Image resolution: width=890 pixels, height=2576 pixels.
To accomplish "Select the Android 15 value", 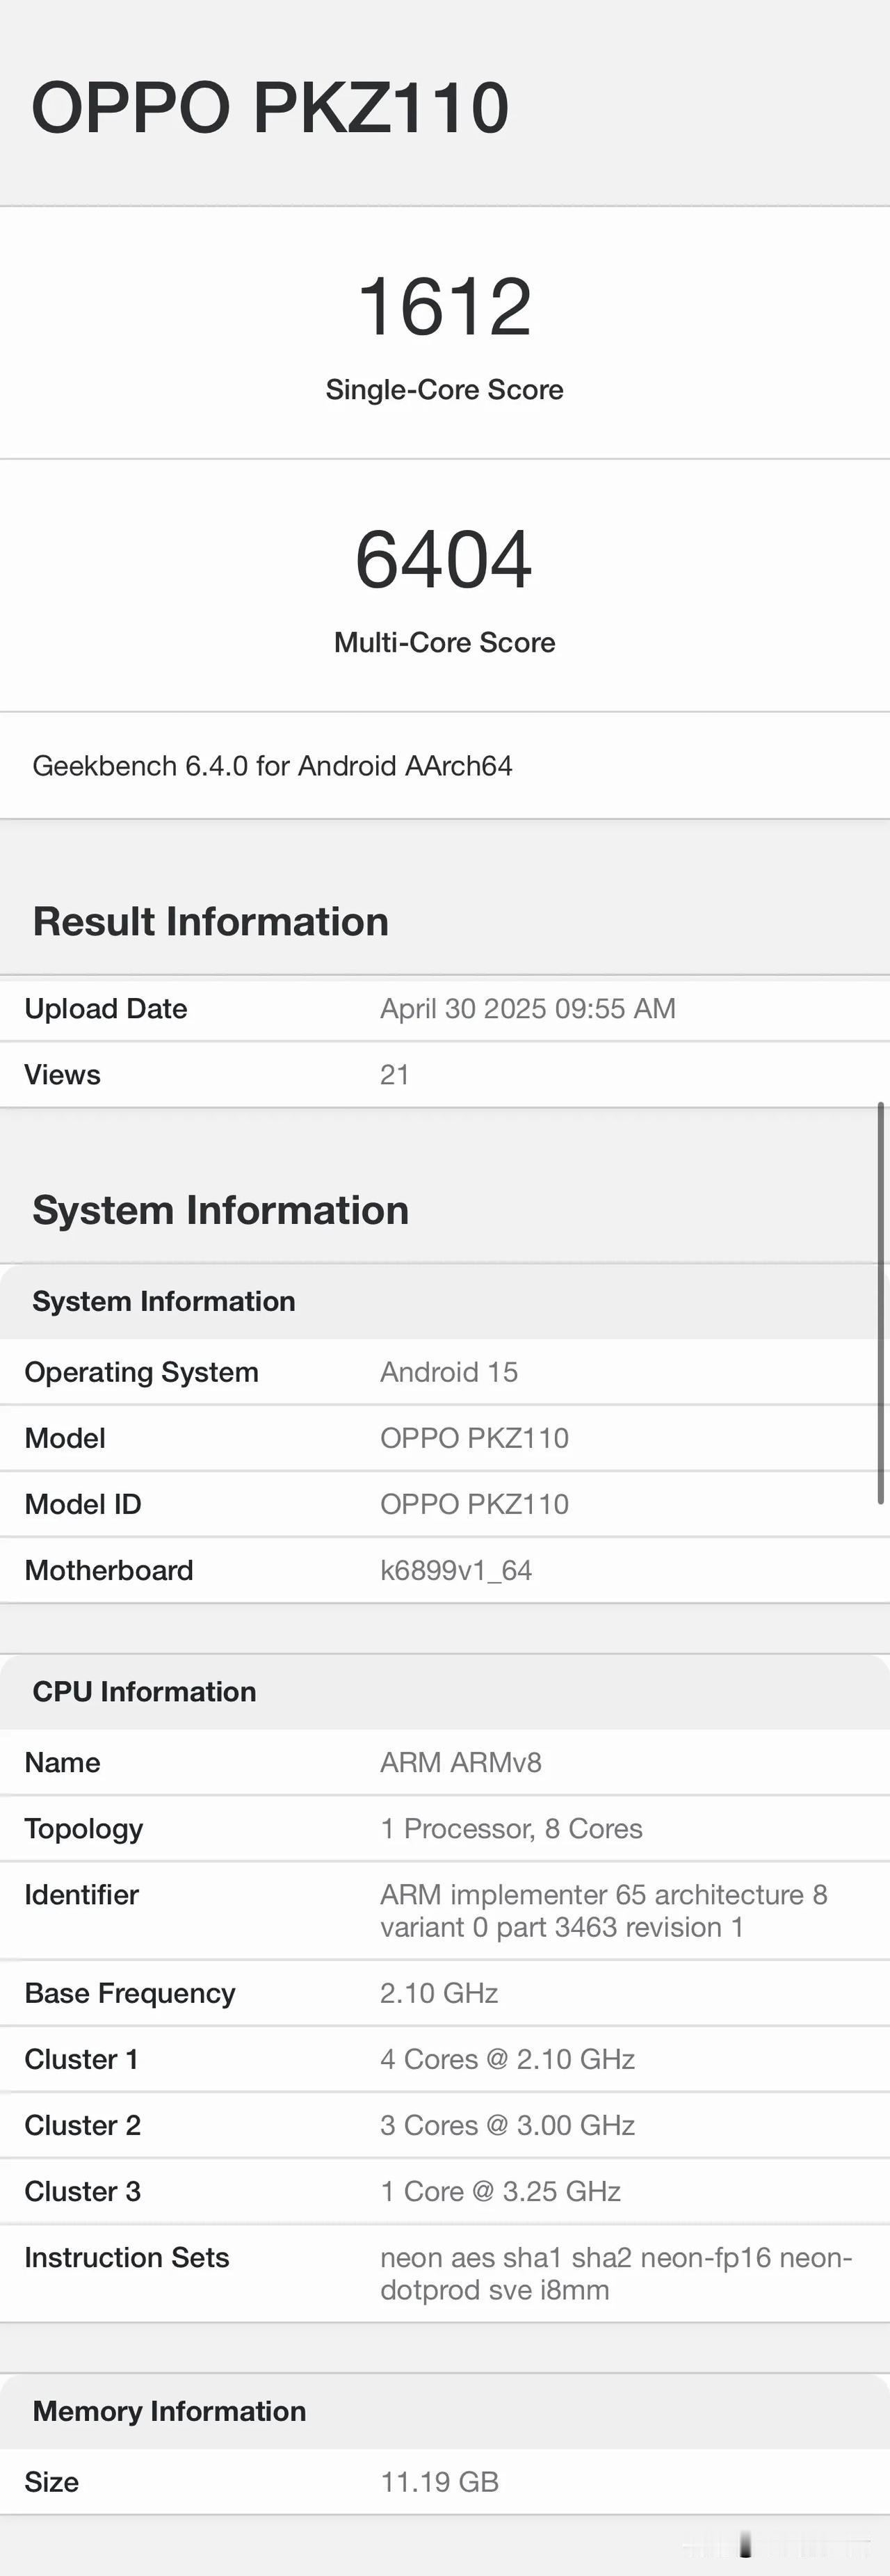I will [x=449, y=1372].
